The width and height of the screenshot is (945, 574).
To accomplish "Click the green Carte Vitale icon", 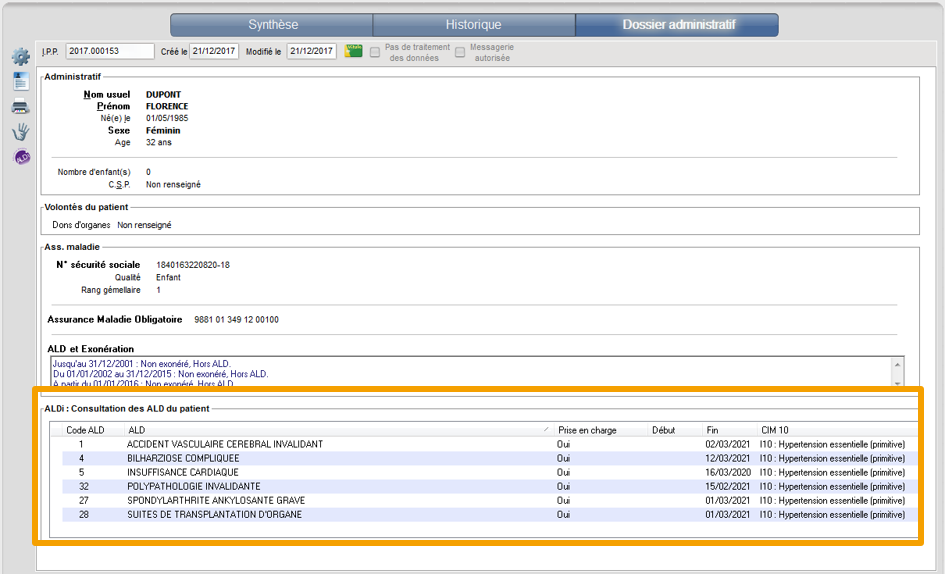I will click(x=353, y=52).
